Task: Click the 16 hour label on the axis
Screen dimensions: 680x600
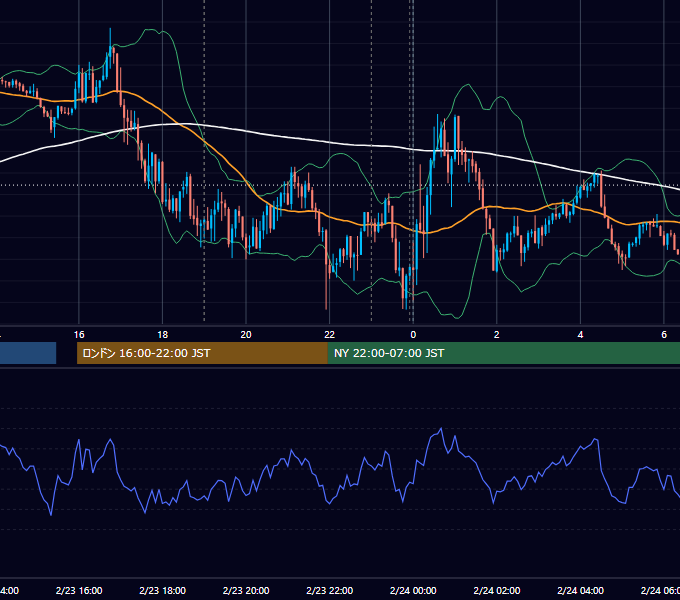Action: 79,335
